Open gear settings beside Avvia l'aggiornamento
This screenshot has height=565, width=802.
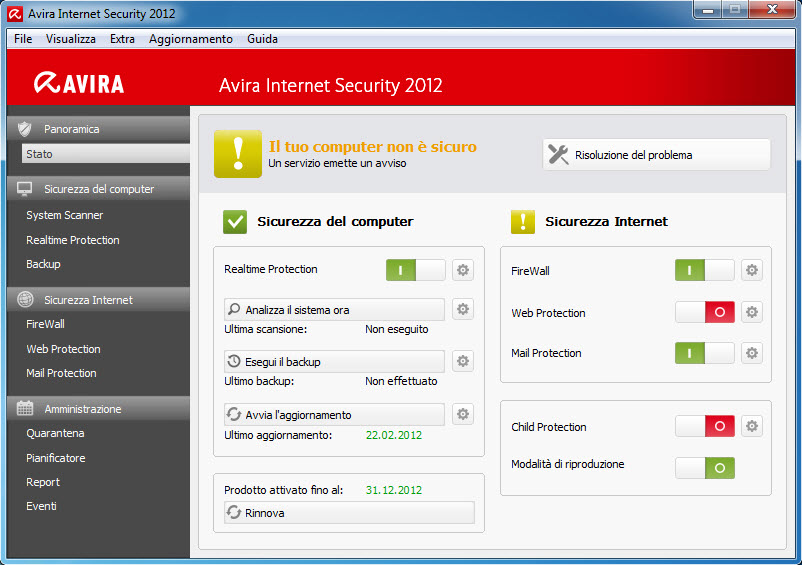pos(463,414)
